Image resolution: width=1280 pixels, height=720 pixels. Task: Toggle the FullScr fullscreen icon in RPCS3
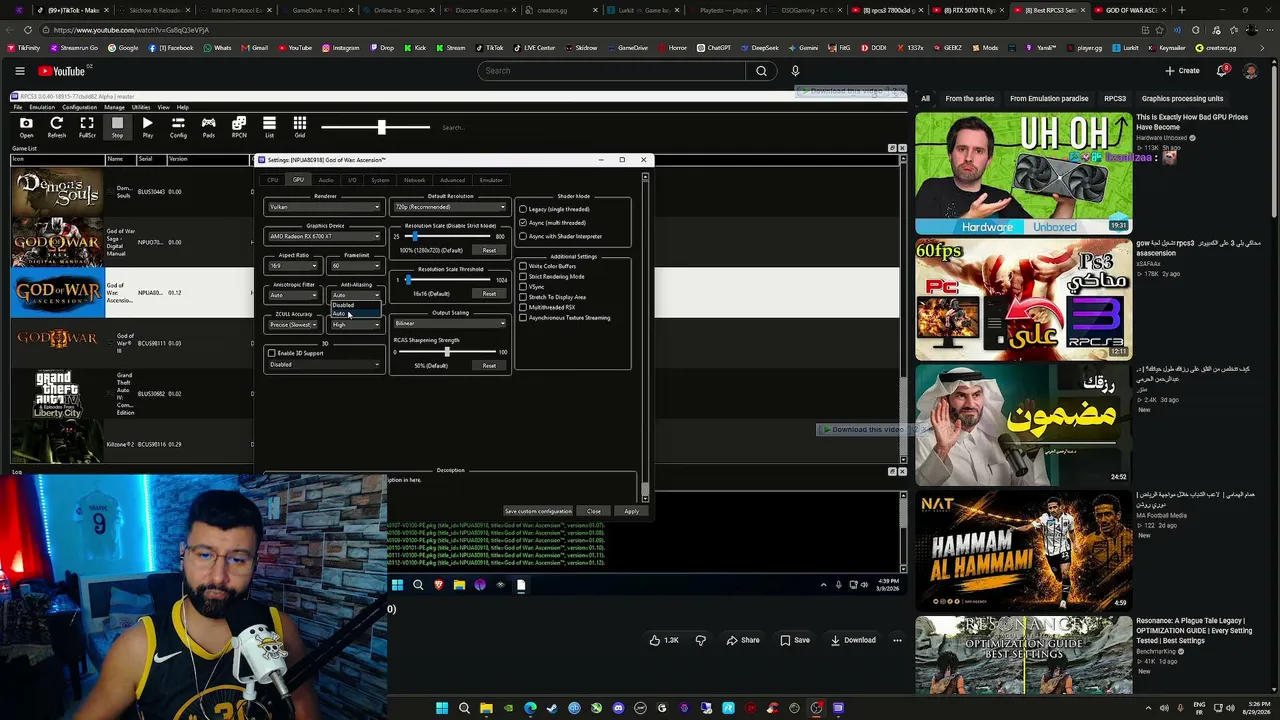[x=87, y=127]
